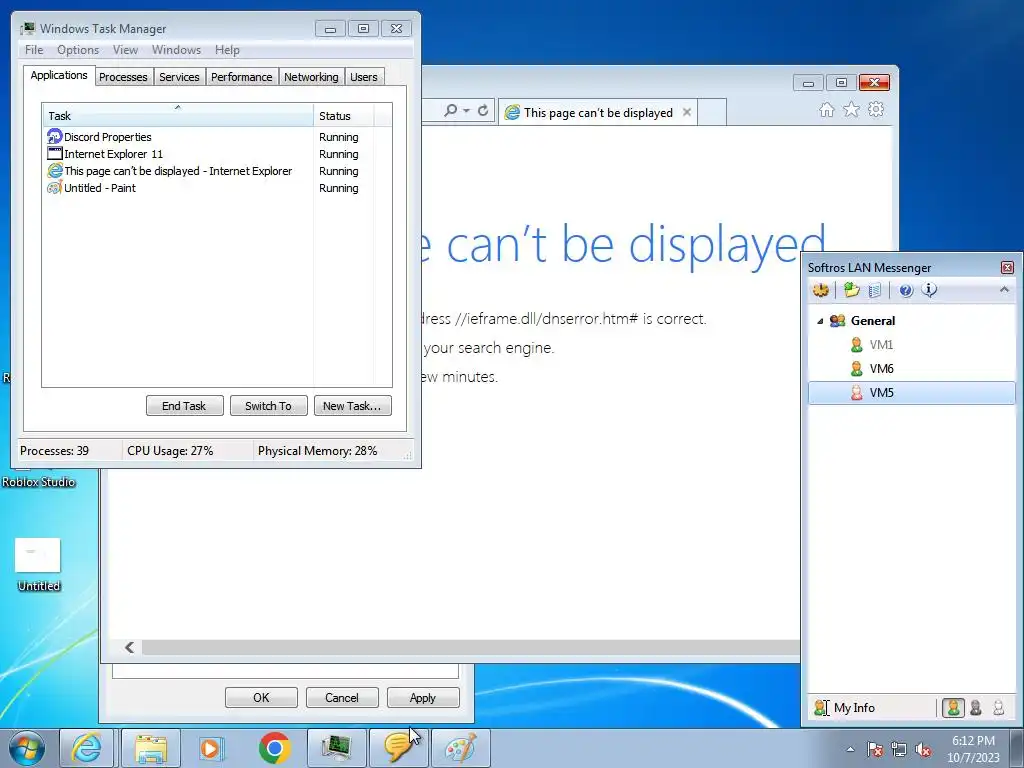Click the info speech bubble icon in Softros
1024x768 pixels.
[929, 290]
